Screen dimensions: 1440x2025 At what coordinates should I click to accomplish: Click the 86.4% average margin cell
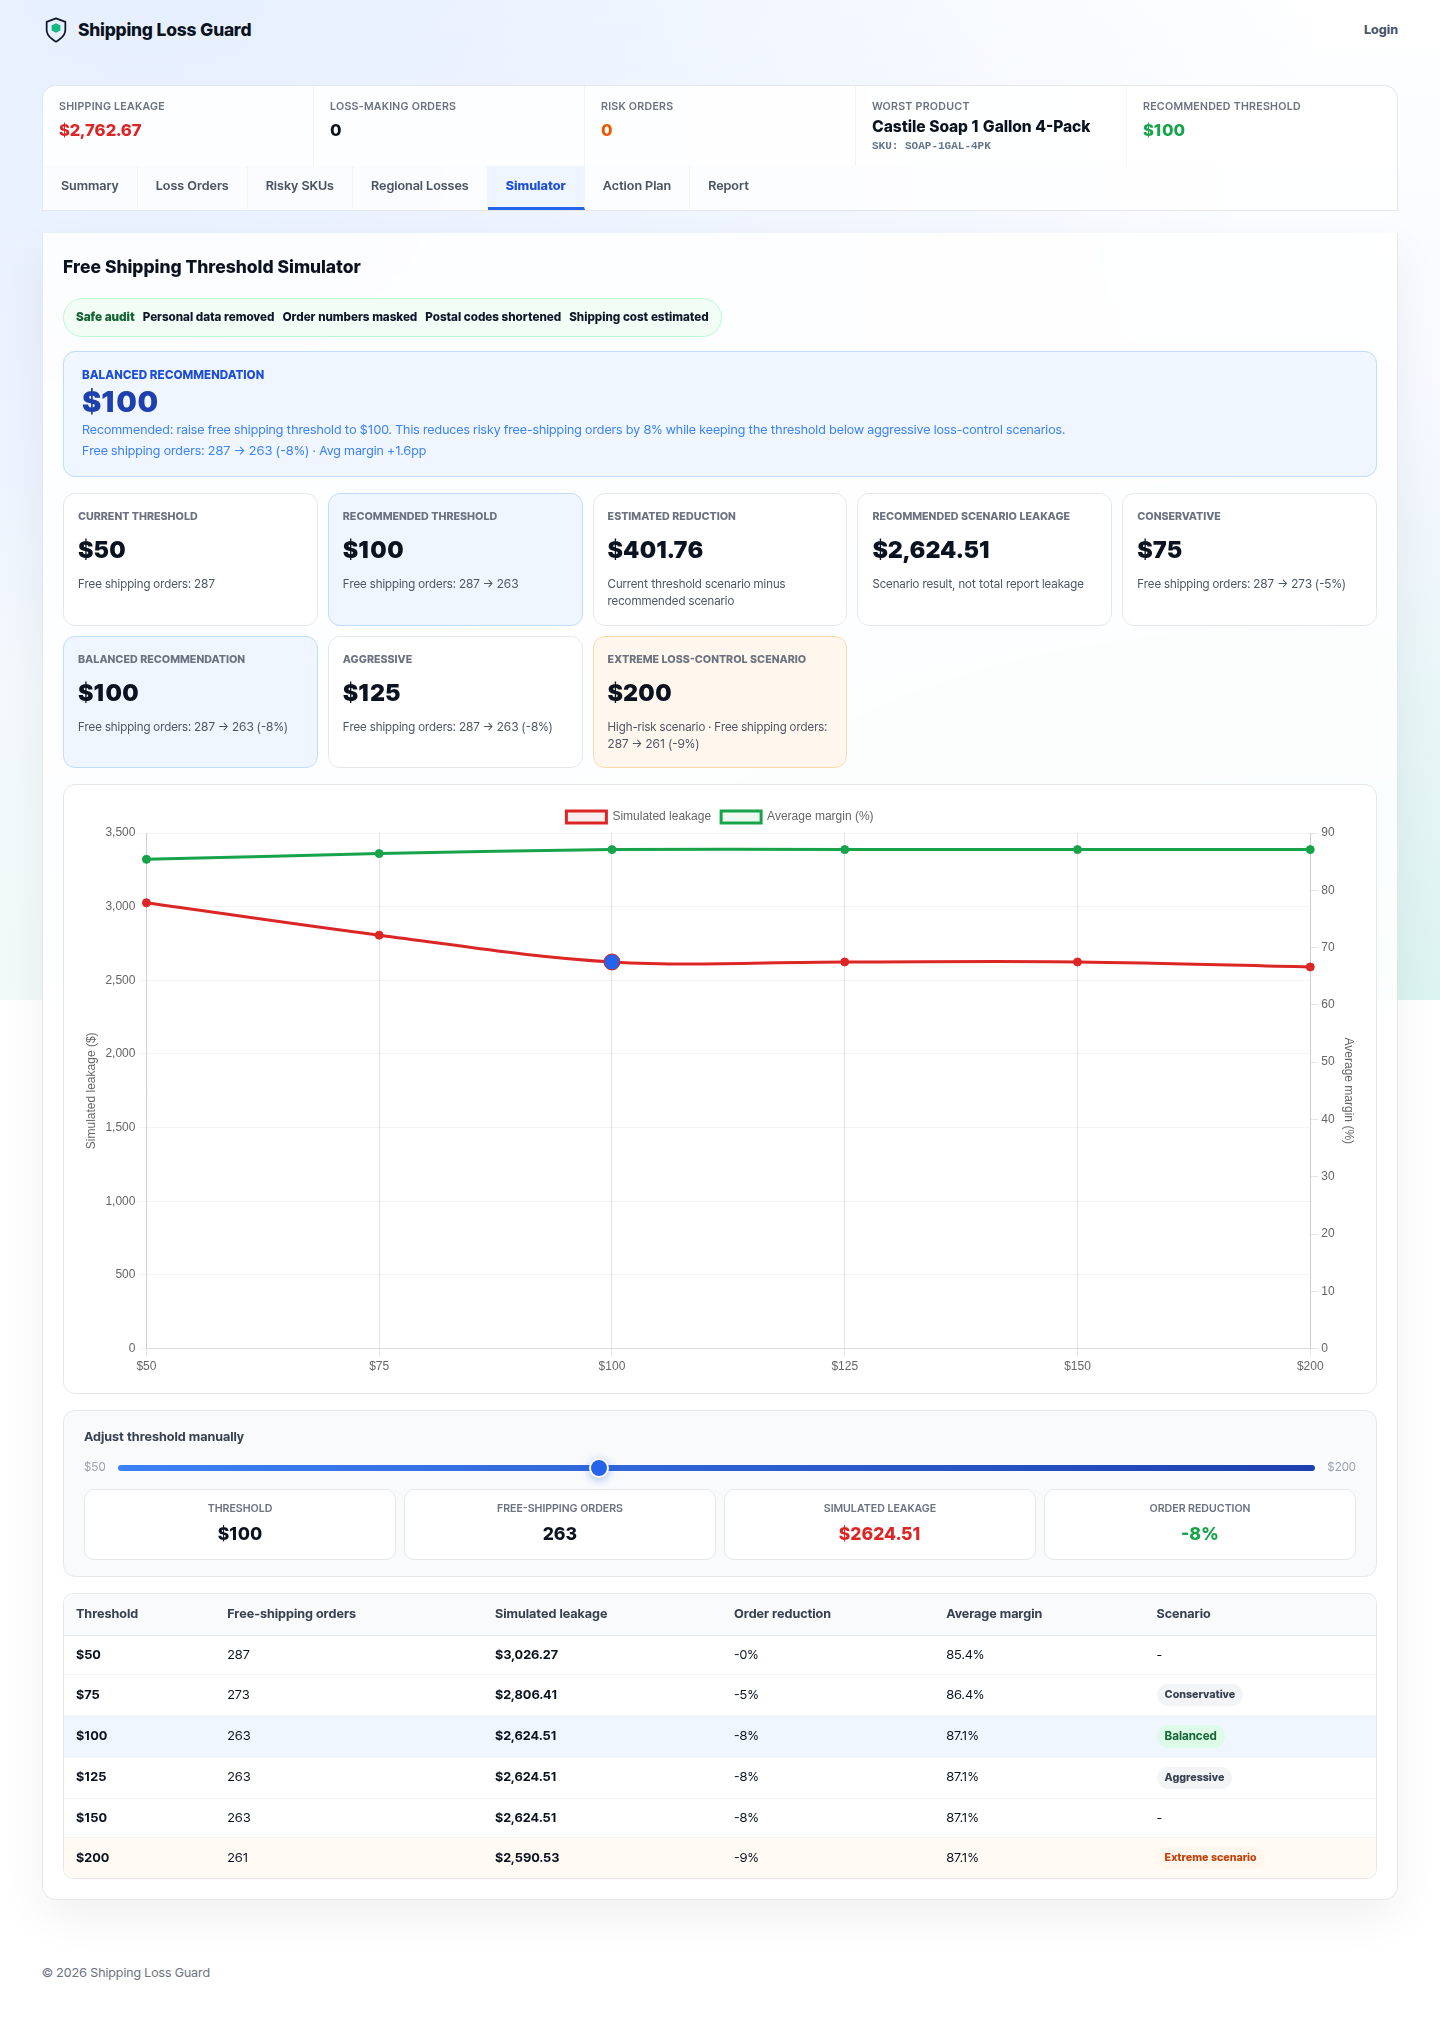coord(965,1694)
